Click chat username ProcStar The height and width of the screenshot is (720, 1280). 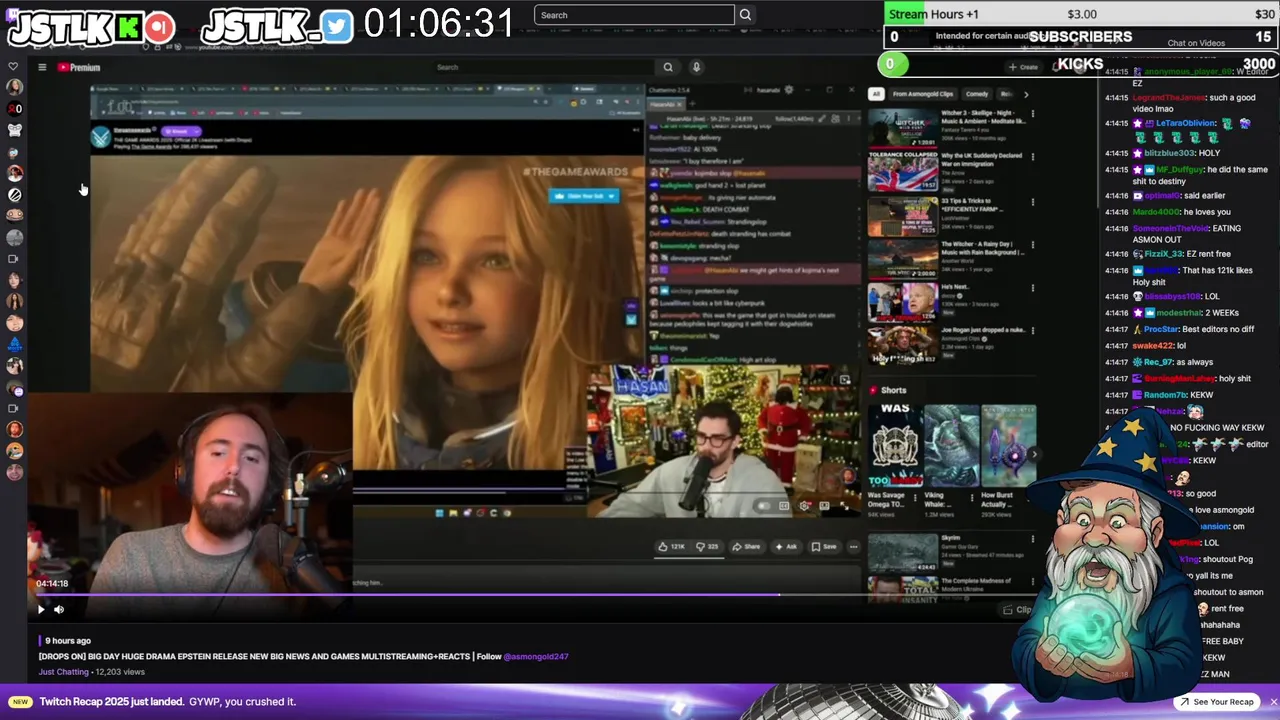(1162, 329)
